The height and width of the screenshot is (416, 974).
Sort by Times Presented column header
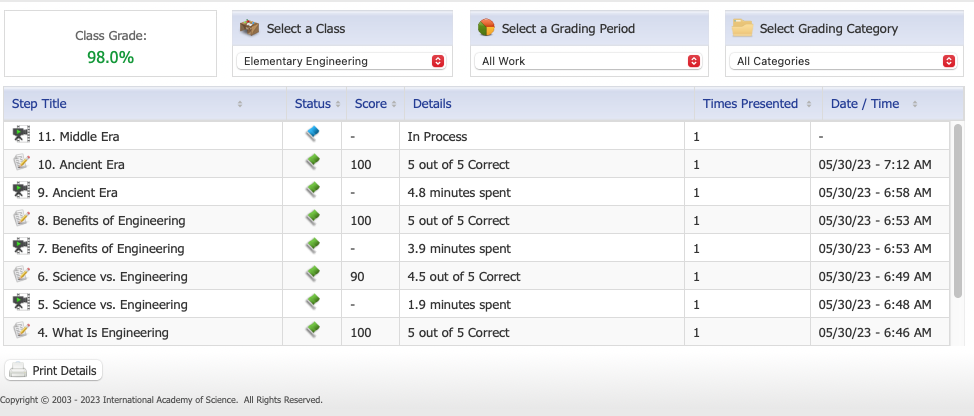(750, 104)
